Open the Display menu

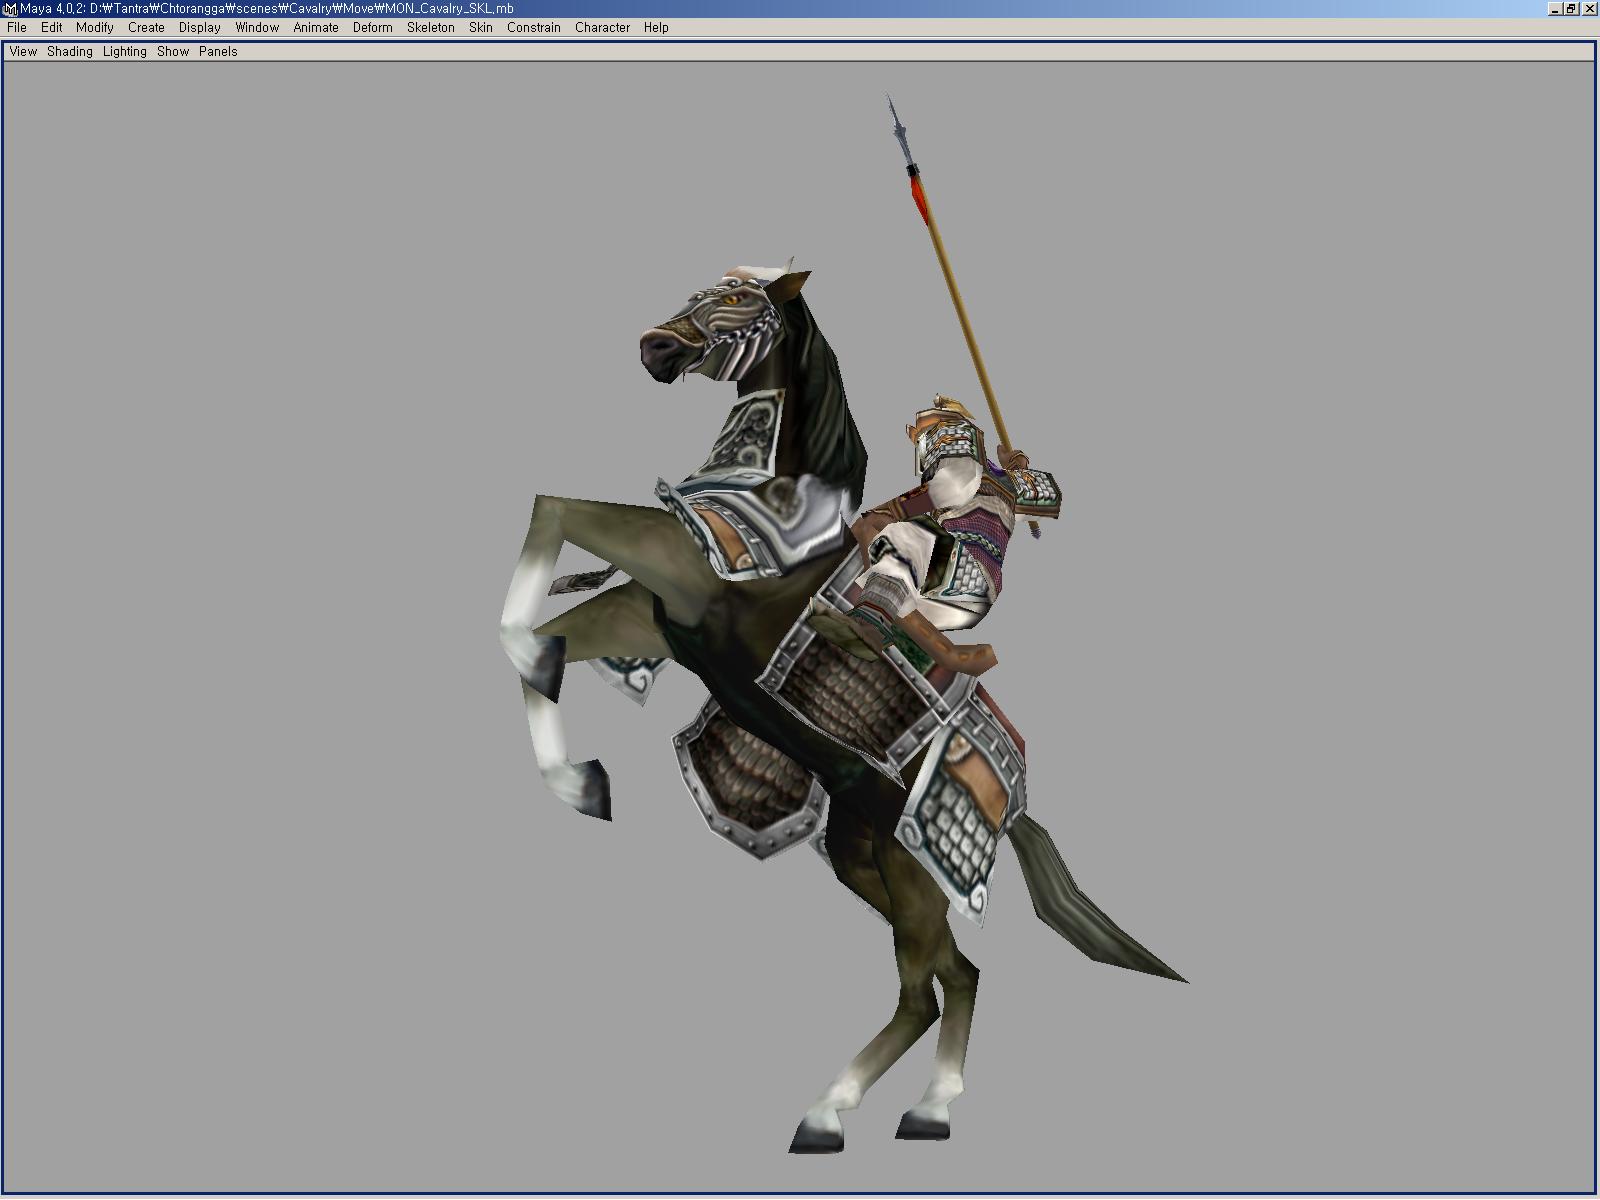point(200,28)
